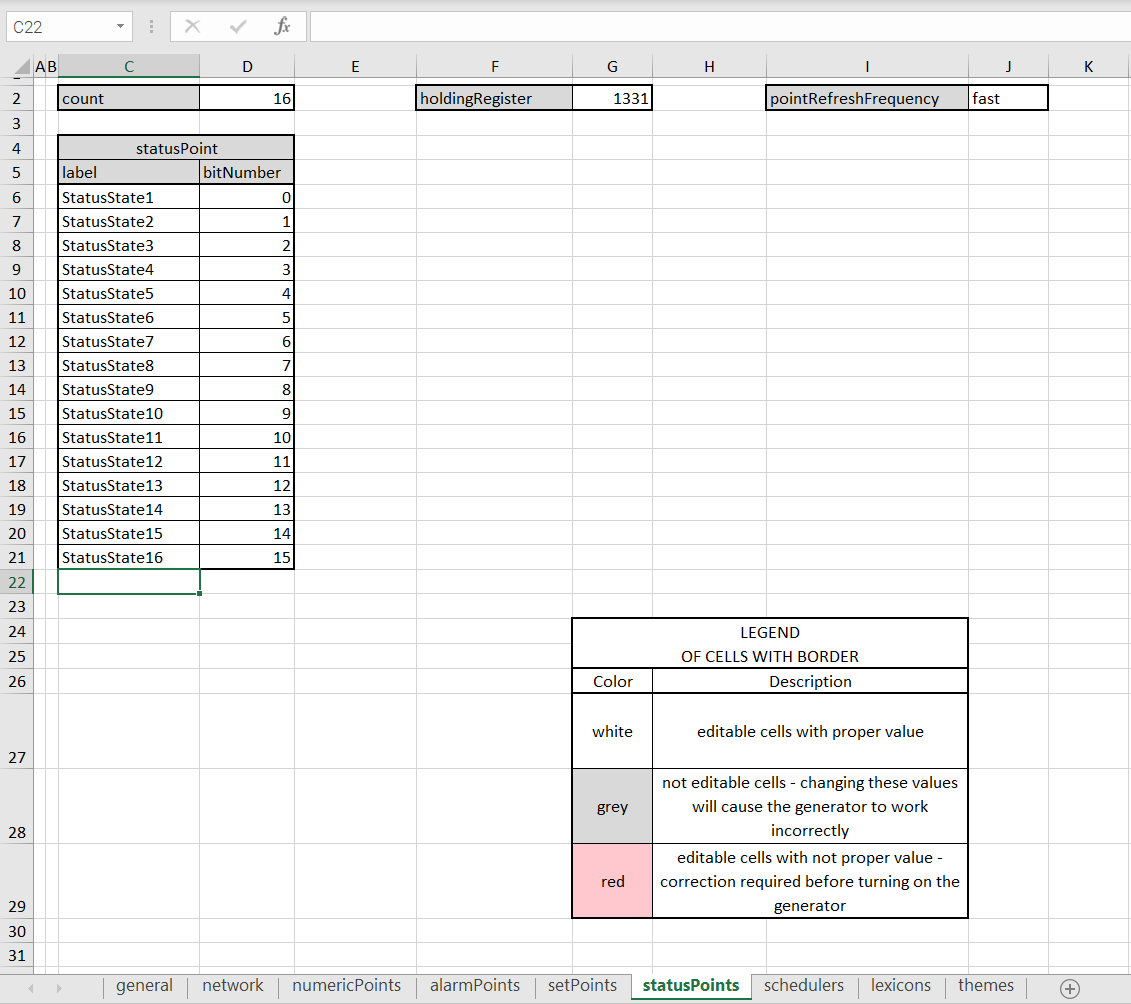Click the Enter checkmark icon in formula bar

238,27
